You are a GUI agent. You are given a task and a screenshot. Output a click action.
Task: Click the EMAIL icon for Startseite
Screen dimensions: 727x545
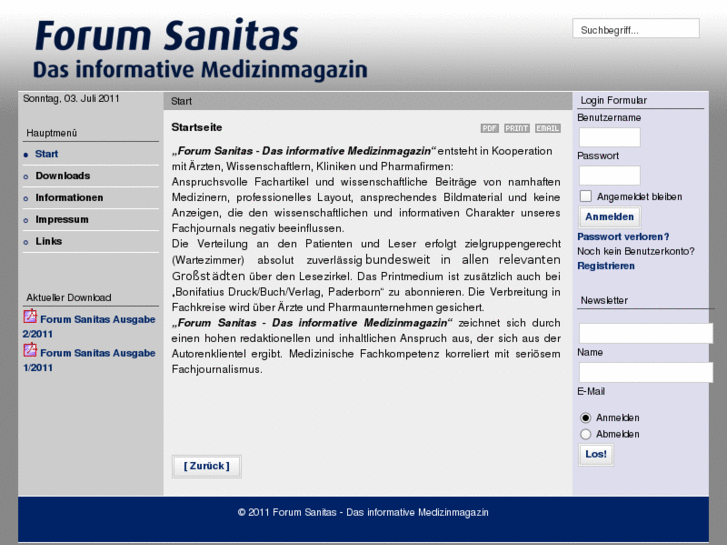pyautogui.click(x=548, y=128)
